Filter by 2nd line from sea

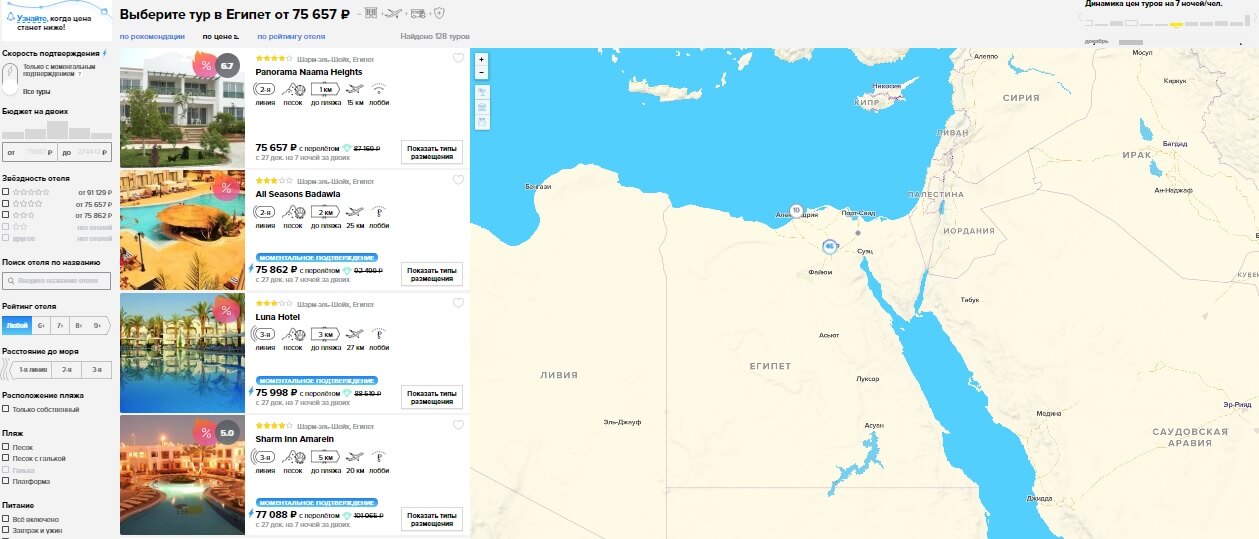(x=67, y=369)
